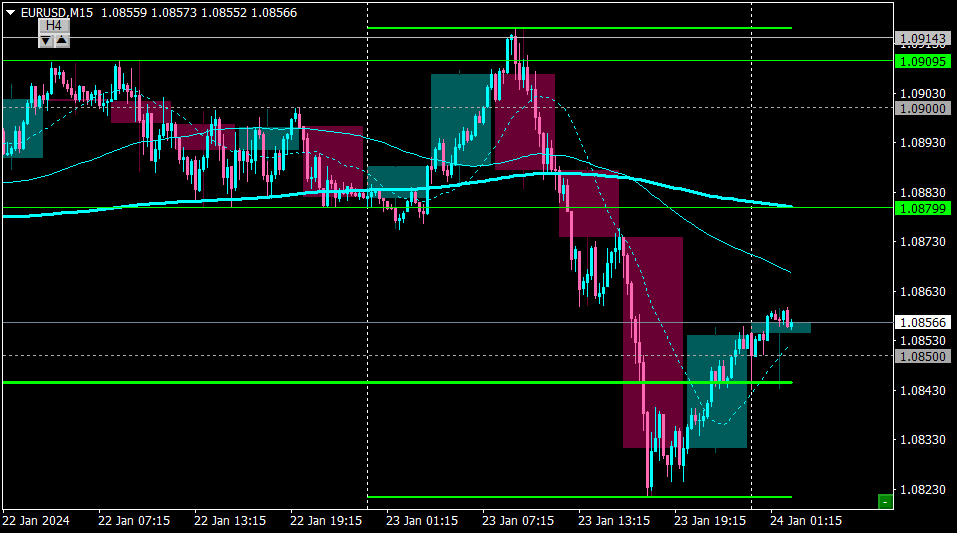Click the 1.09143 price label
The image size is (957, 533).
tap(923, 39)
